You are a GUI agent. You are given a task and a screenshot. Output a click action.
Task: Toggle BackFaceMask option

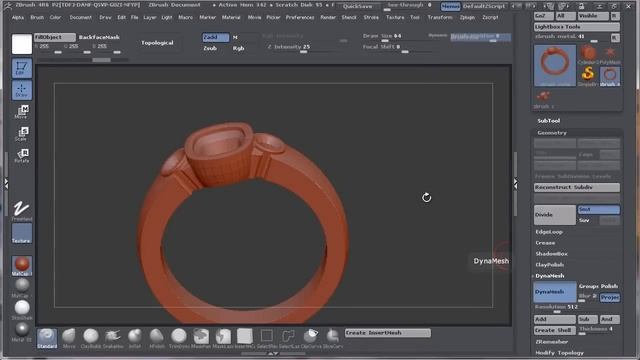point(99,37)
